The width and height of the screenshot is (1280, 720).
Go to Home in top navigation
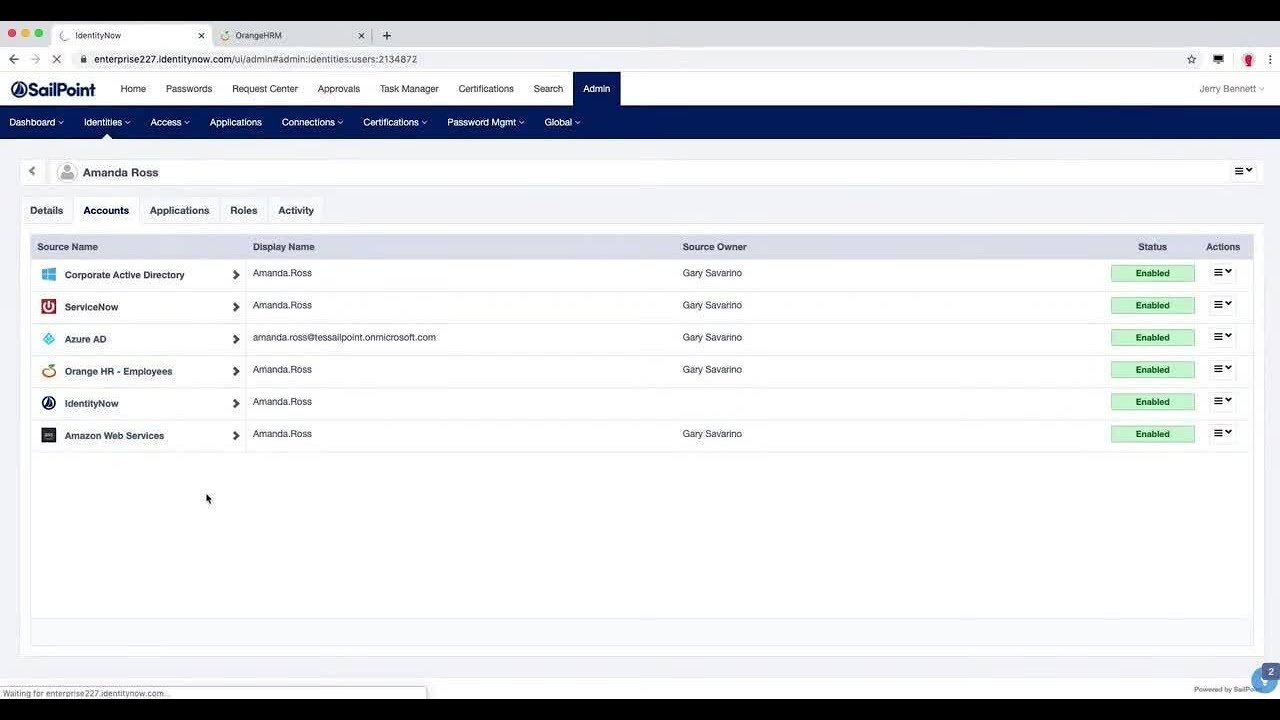coord(133,89)
